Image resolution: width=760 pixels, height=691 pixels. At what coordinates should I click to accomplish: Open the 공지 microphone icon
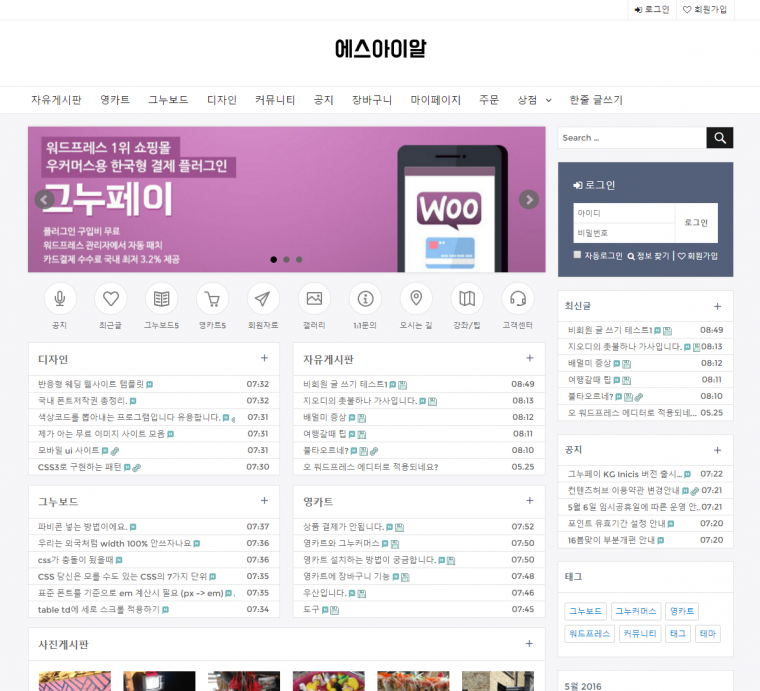[x=60, y=298]
